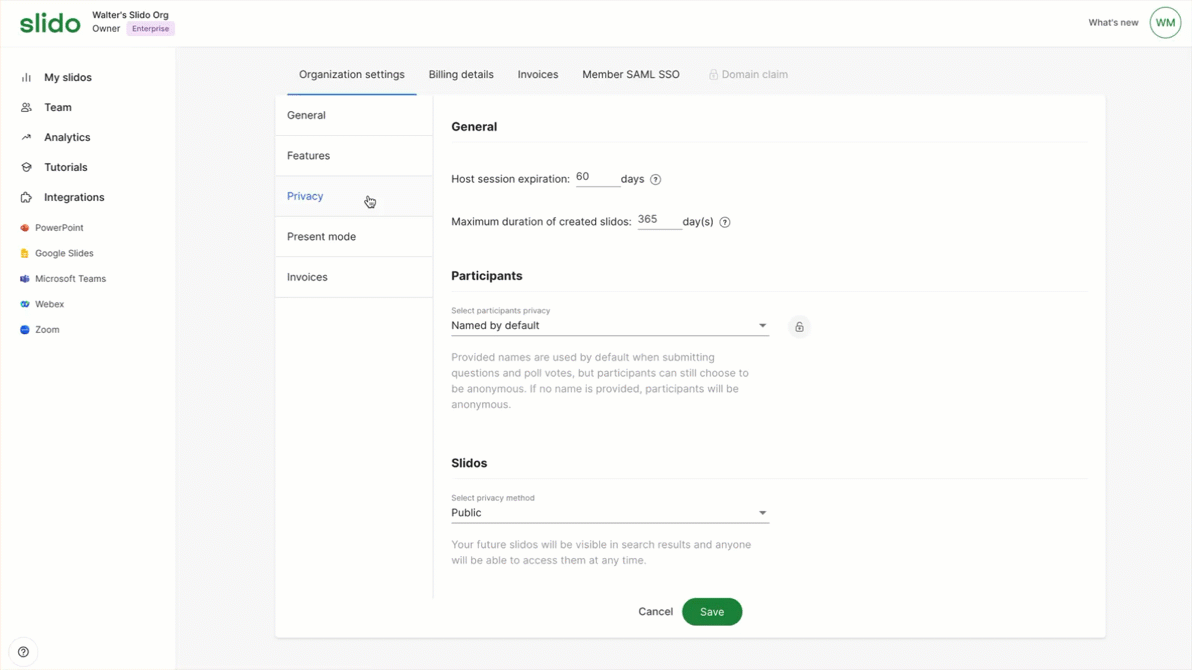Open the WM user avatar menu

1165,23
